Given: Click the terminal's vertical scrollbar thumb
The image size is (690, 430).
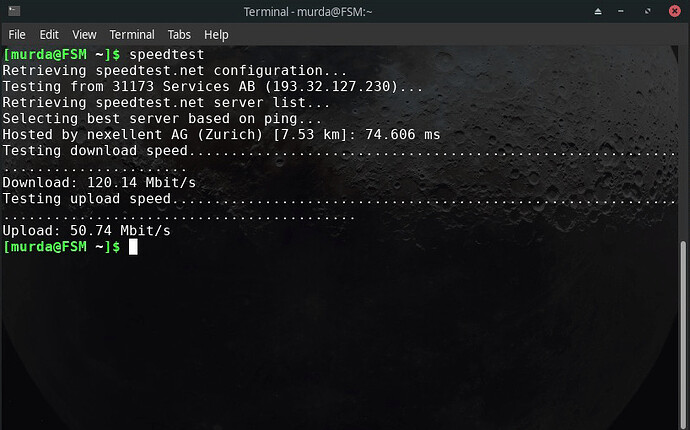Looking at the screenshot, I should pyautogui.click(x=684, y=330).
